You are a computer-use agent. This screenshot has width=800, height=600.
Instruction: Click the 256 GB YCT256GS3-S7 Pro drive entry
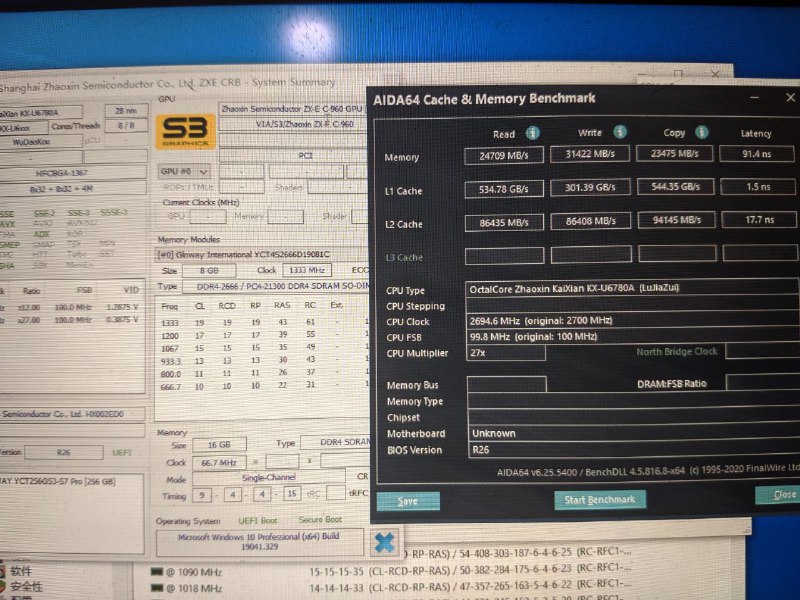tap(58, 481)
